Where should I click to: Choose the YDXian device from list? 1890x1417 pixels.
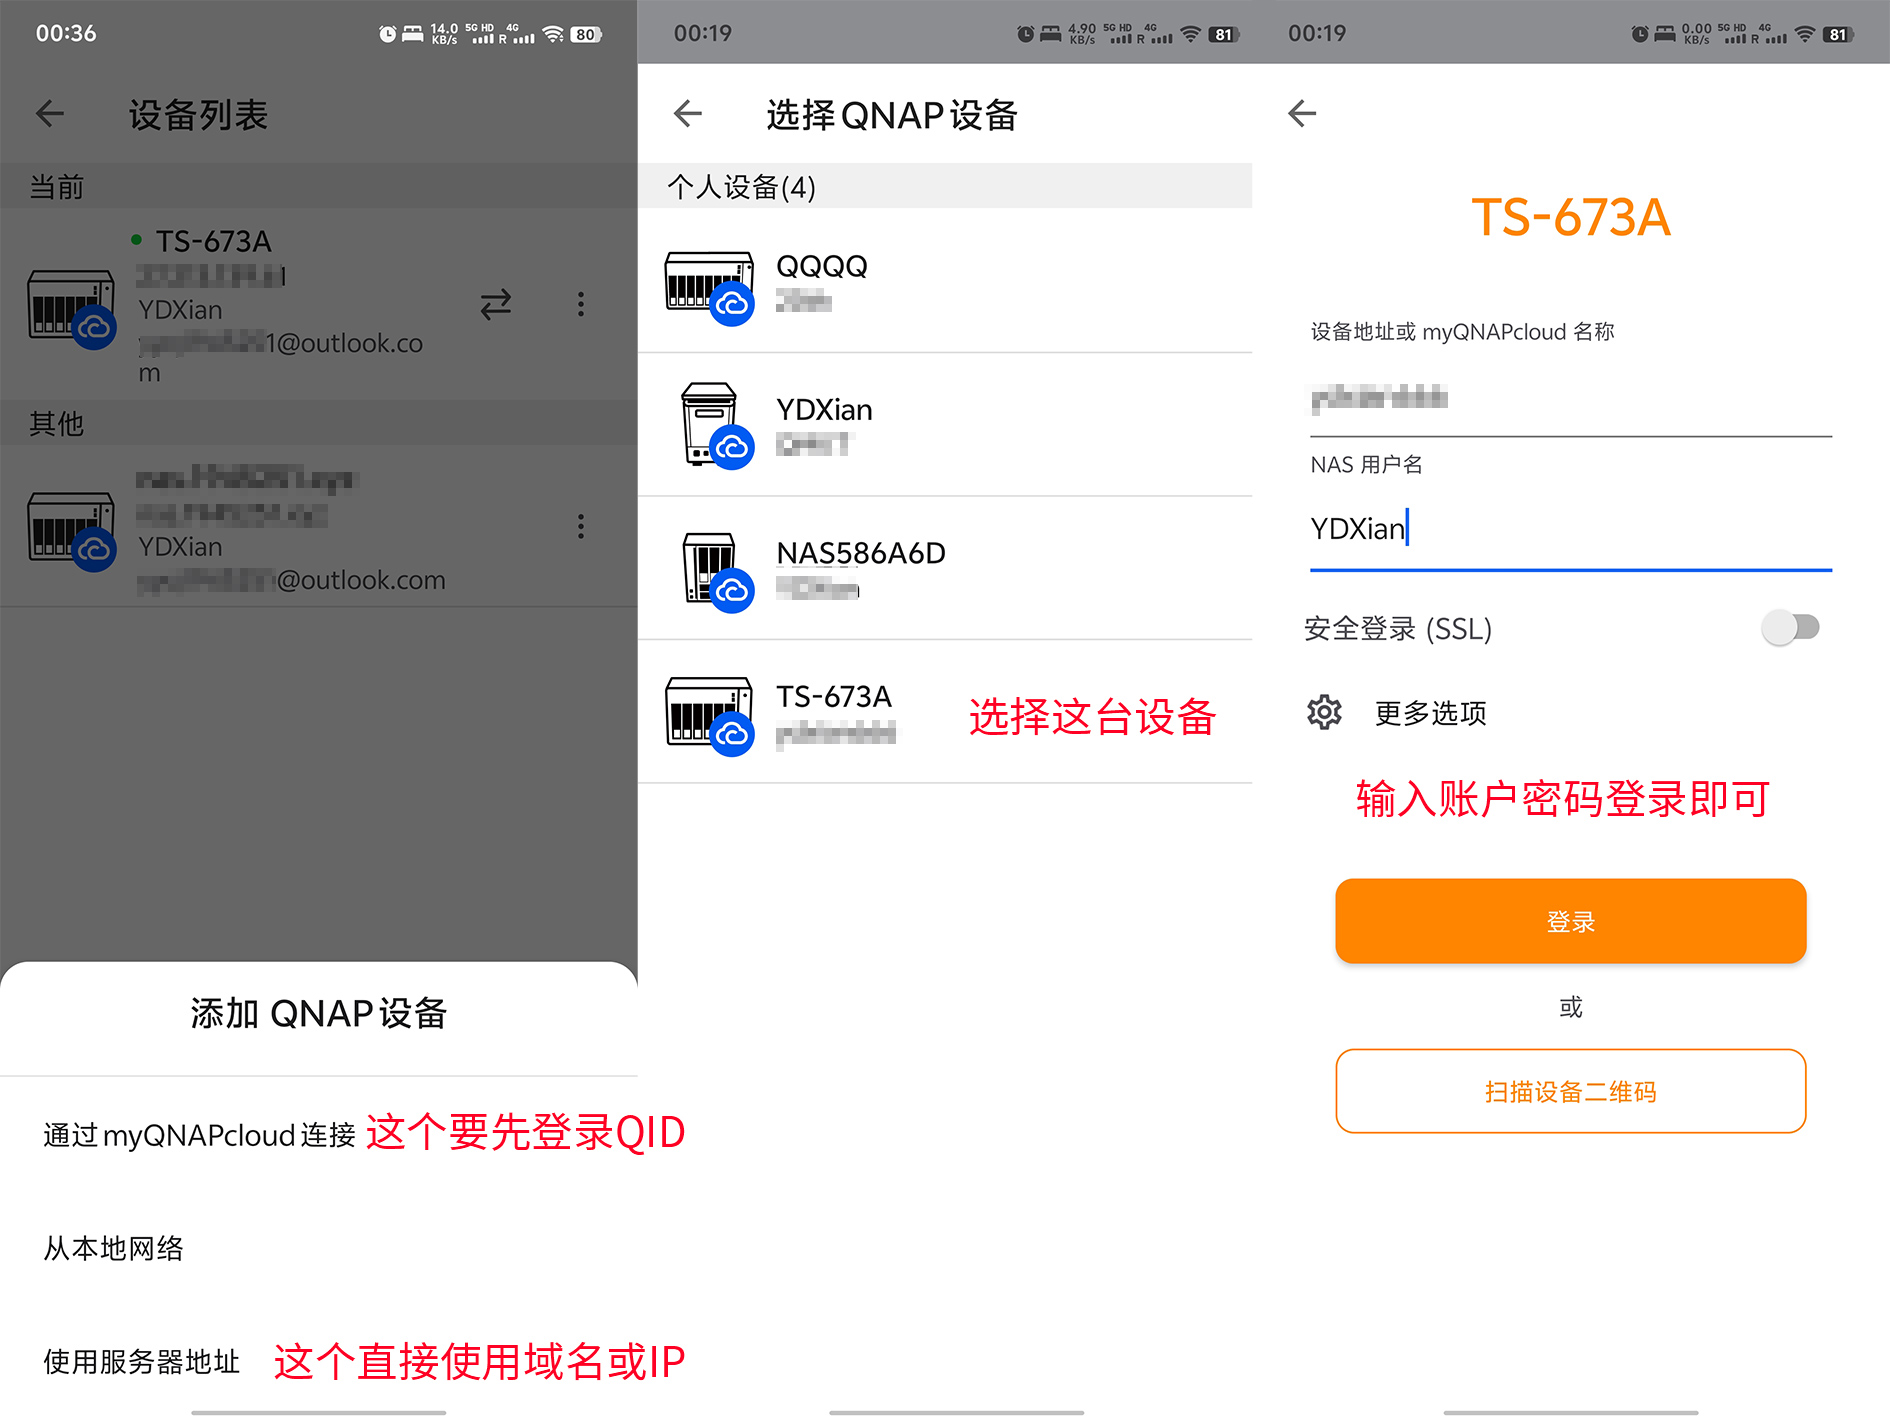[824, 424]
